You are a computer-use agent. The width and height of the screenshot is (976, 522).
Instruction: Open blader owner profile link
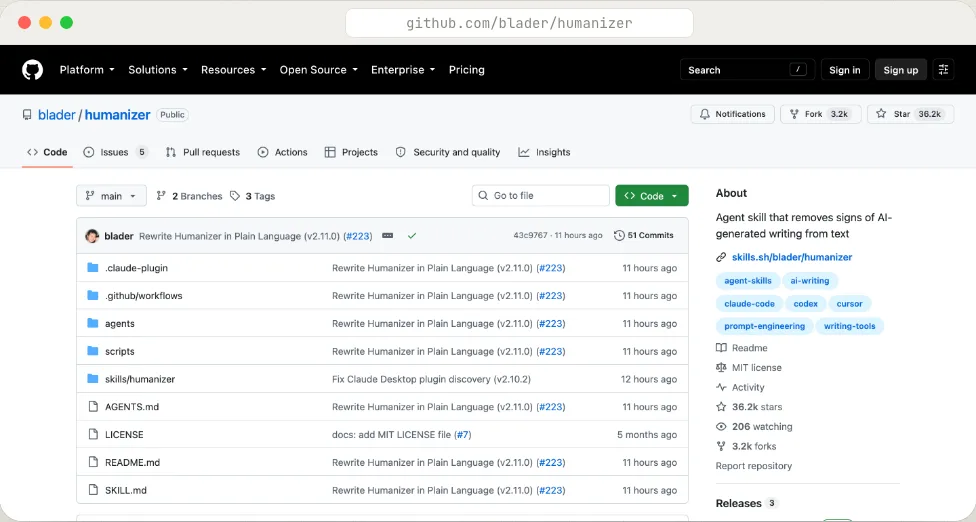(x=57, y=115)
